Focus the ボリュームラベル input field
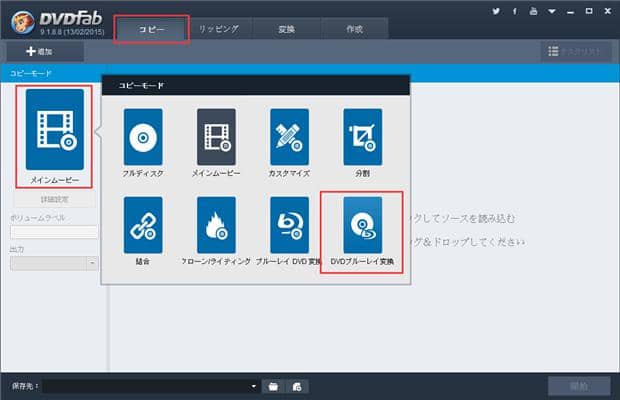The height and width of the screenshot is (400, 620). coord(54,232)
